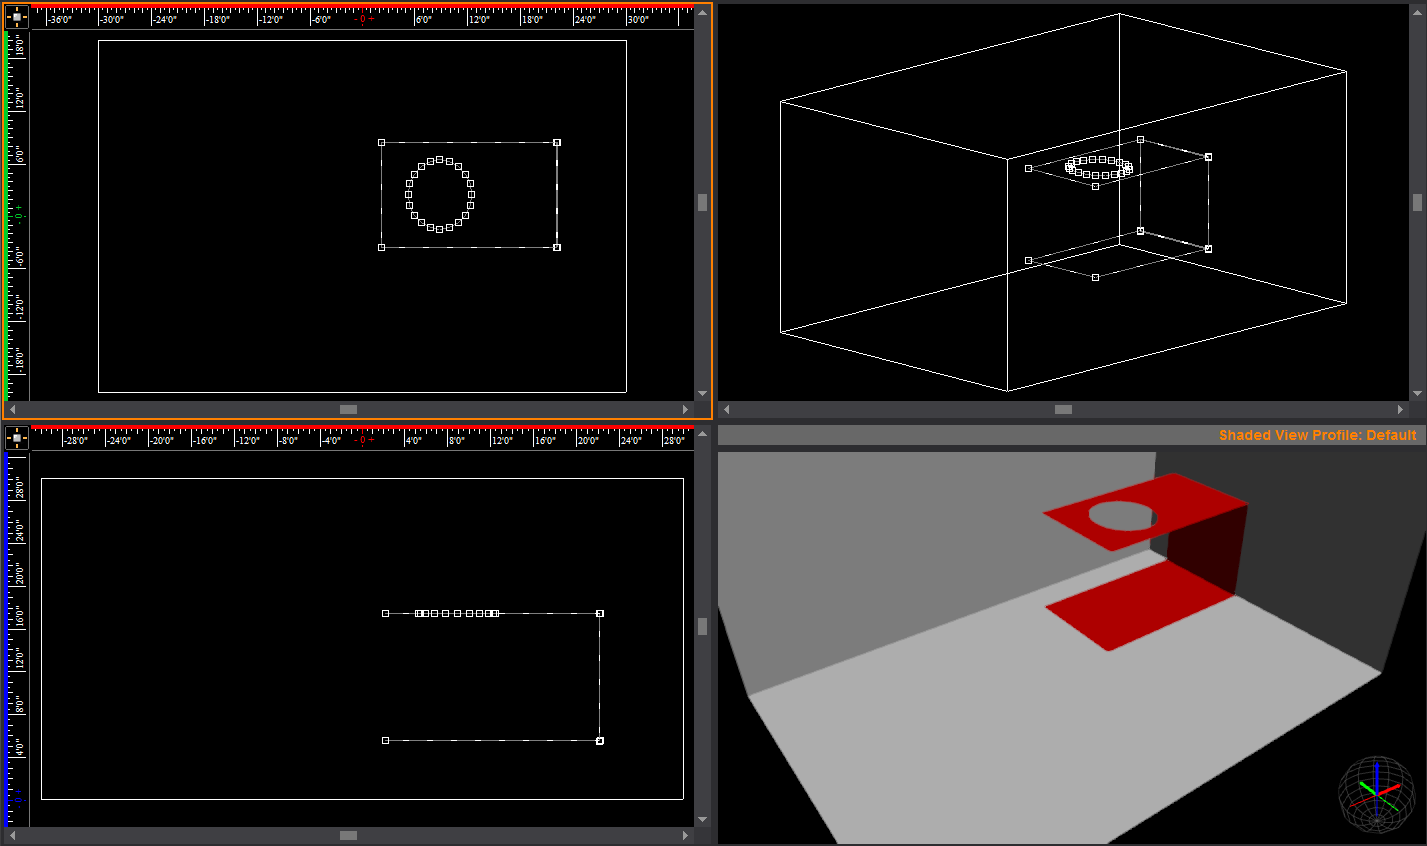Click the right scroll arrow of the 3D wireframe viewport
The image size is (1427, 846).
(x=1401, y=409)
